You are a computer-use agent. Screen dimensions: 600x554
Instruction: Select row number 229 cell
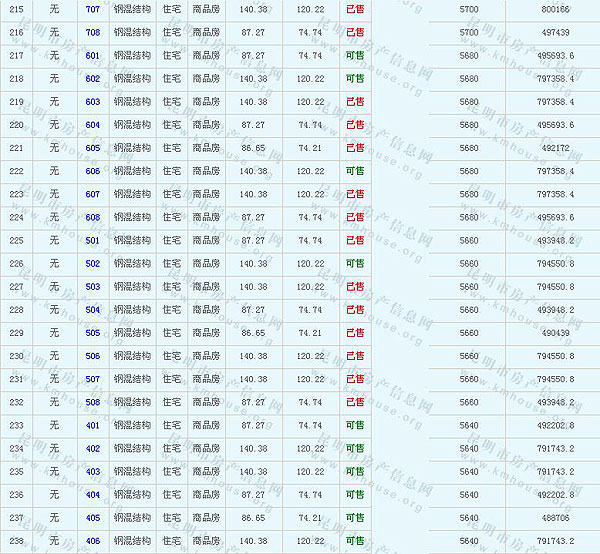pyautogui.click(x=15, y=333)
